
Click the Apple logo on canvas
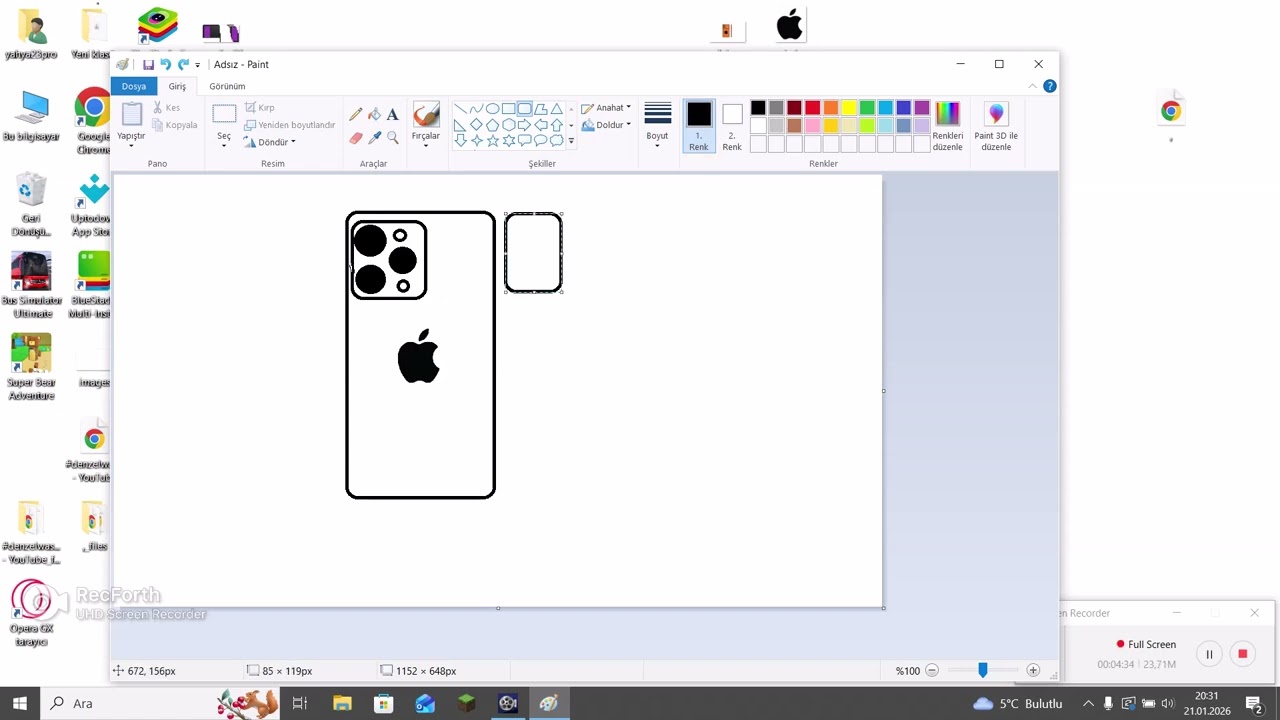[418, 356]
